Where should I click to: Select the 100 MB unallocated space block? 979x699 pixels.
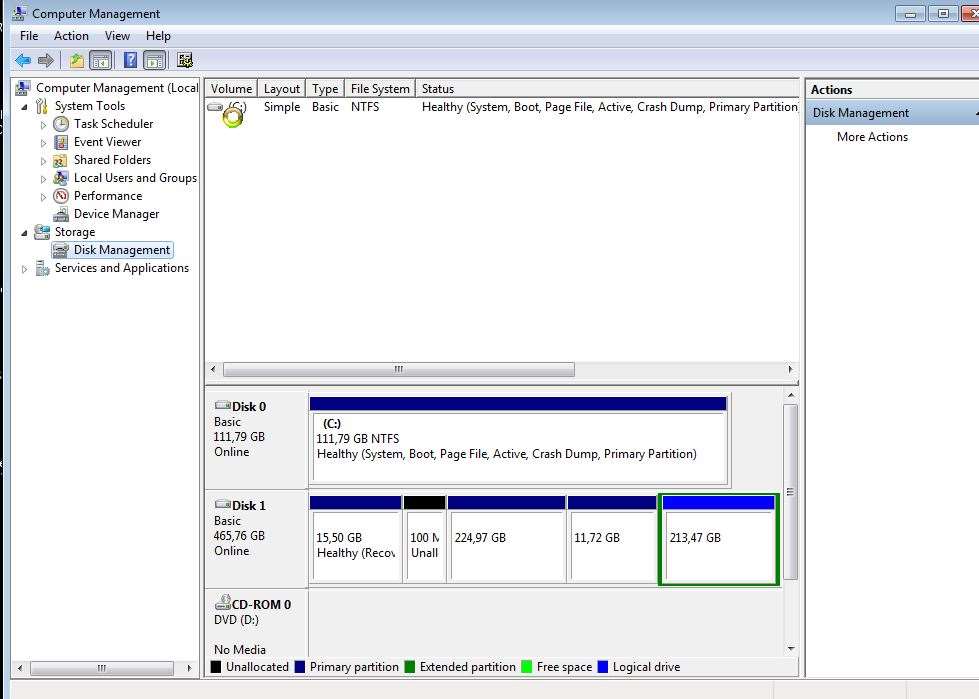pos(425,540)
